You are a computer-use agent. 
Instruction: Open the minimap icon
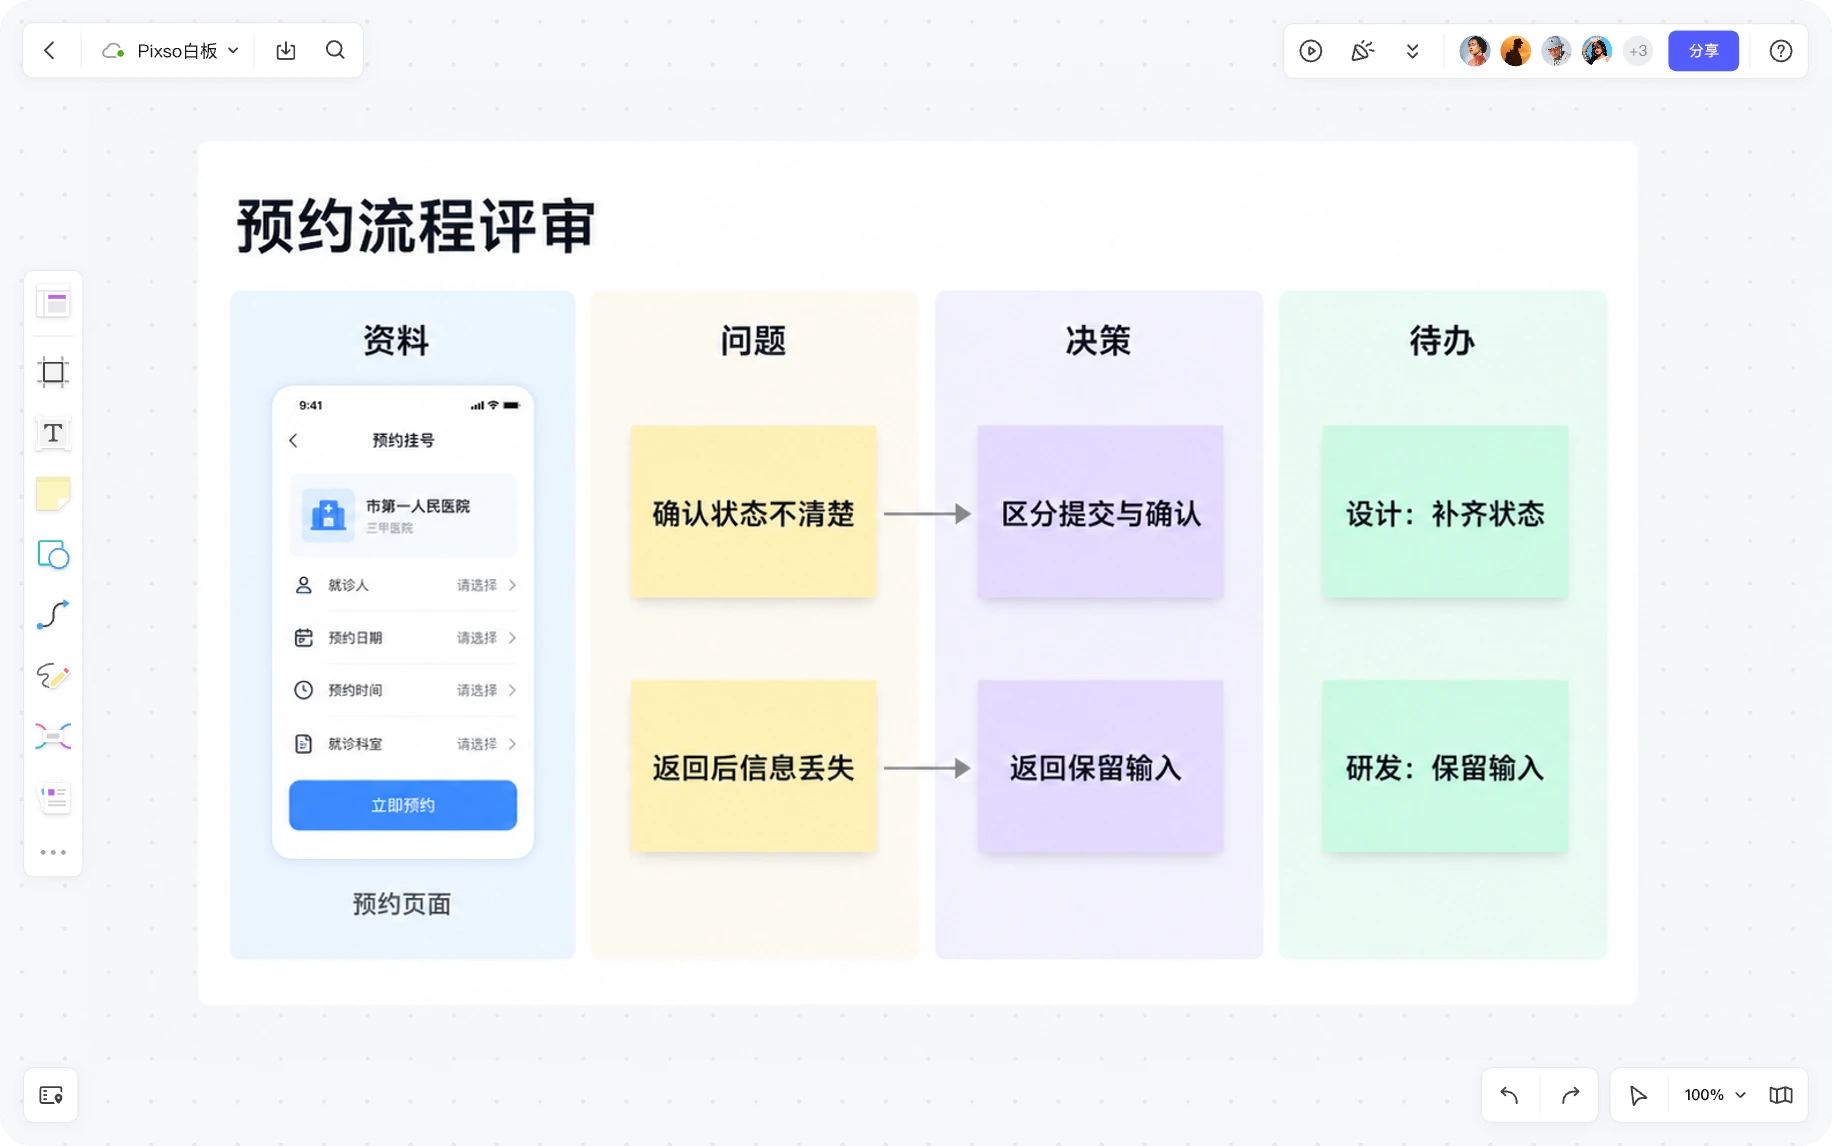tap(1781, 1095)
